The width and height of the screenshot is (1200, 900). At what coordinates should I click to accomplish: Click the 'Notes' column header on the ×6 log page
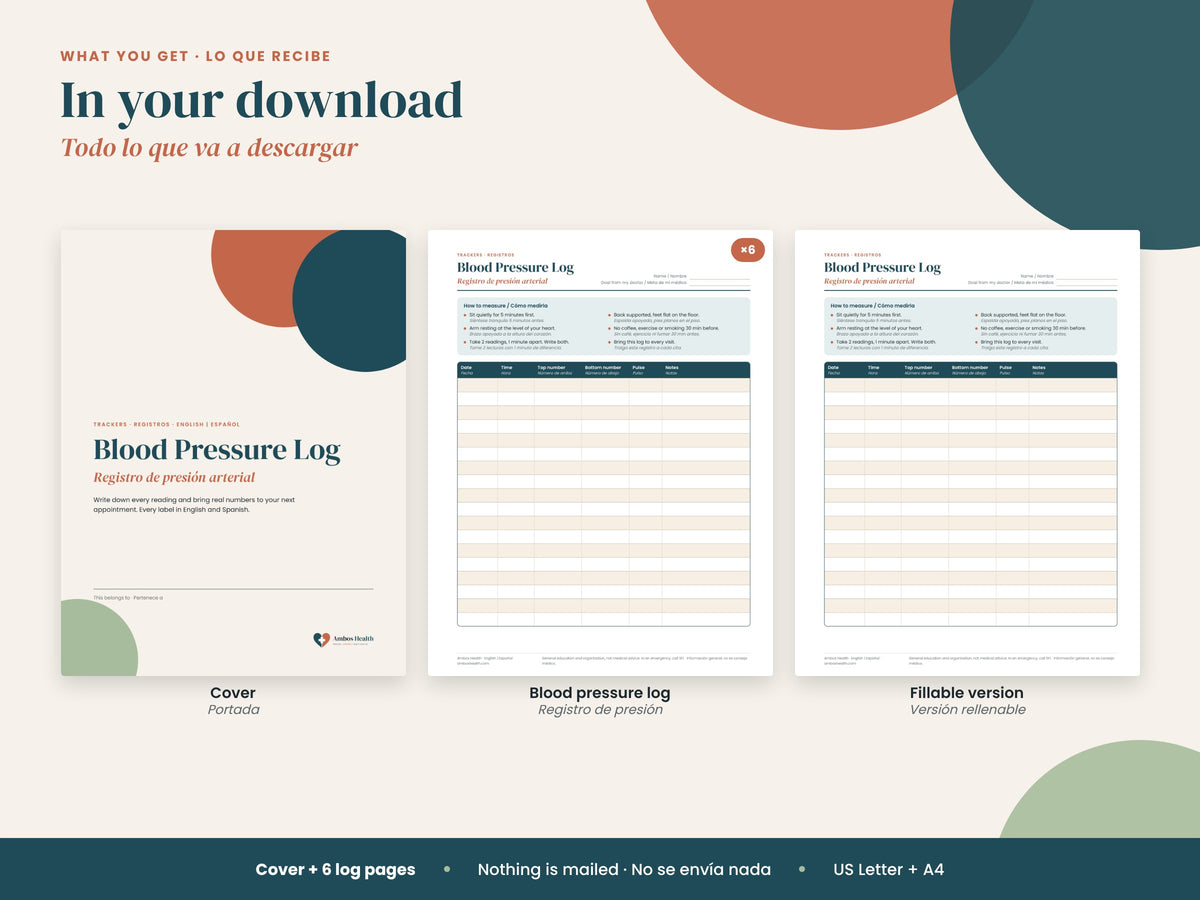(671, 369)
